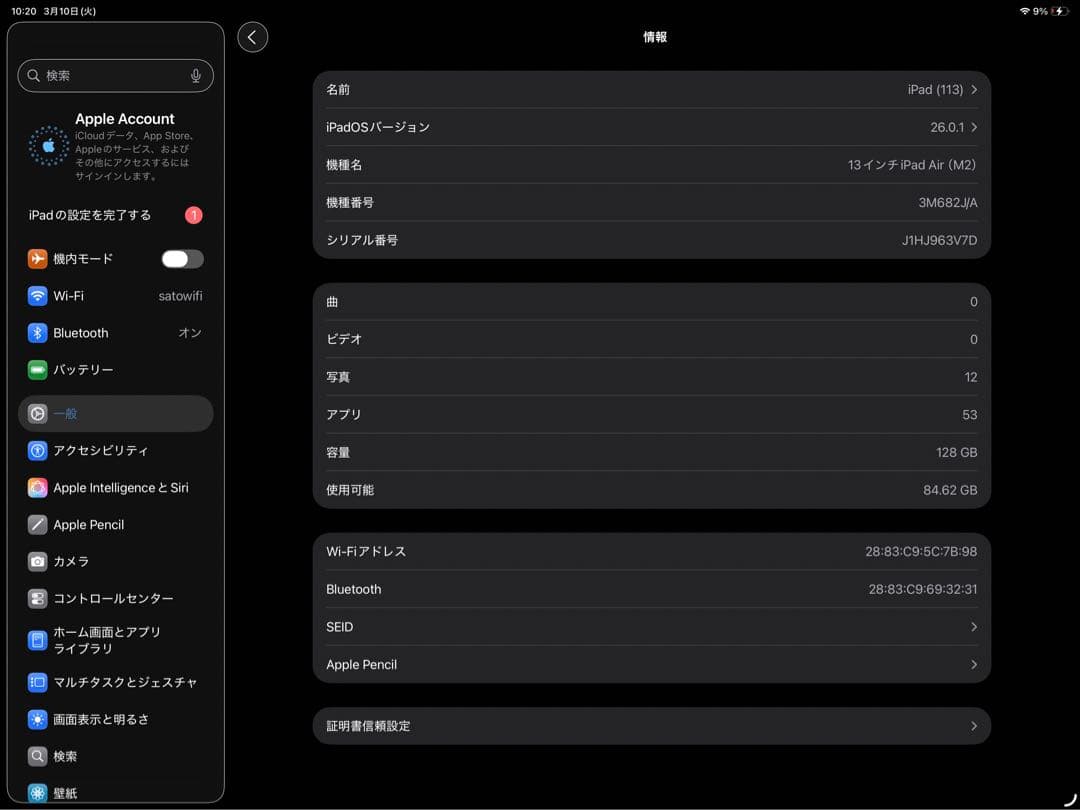Tap the home screen and app library icon

[37, 641]
